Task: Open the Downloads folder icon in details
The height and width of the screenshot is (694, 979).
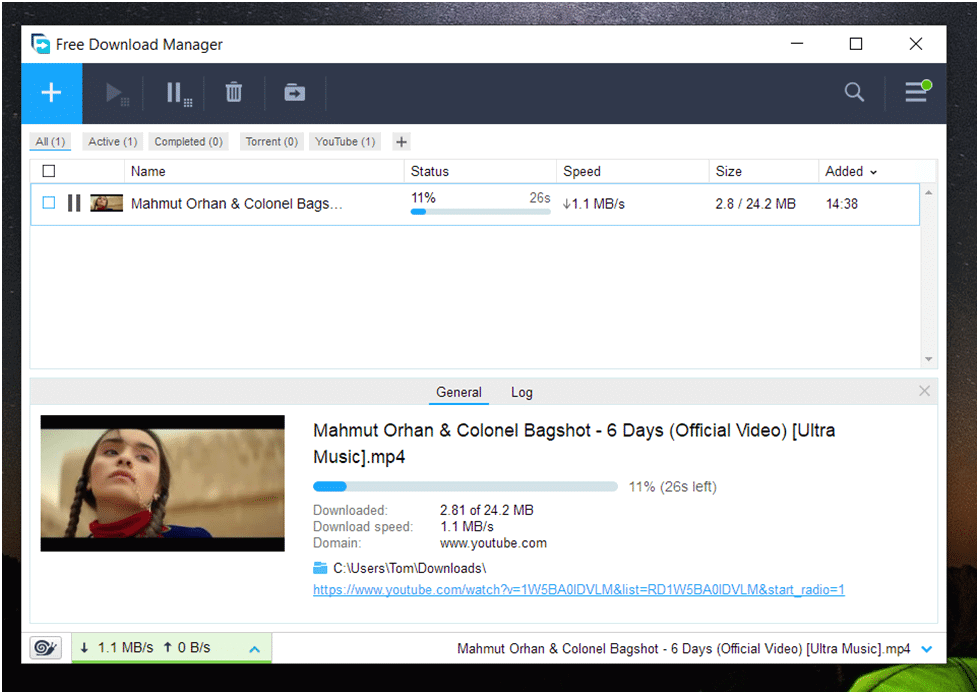Action: click(320, 568)
